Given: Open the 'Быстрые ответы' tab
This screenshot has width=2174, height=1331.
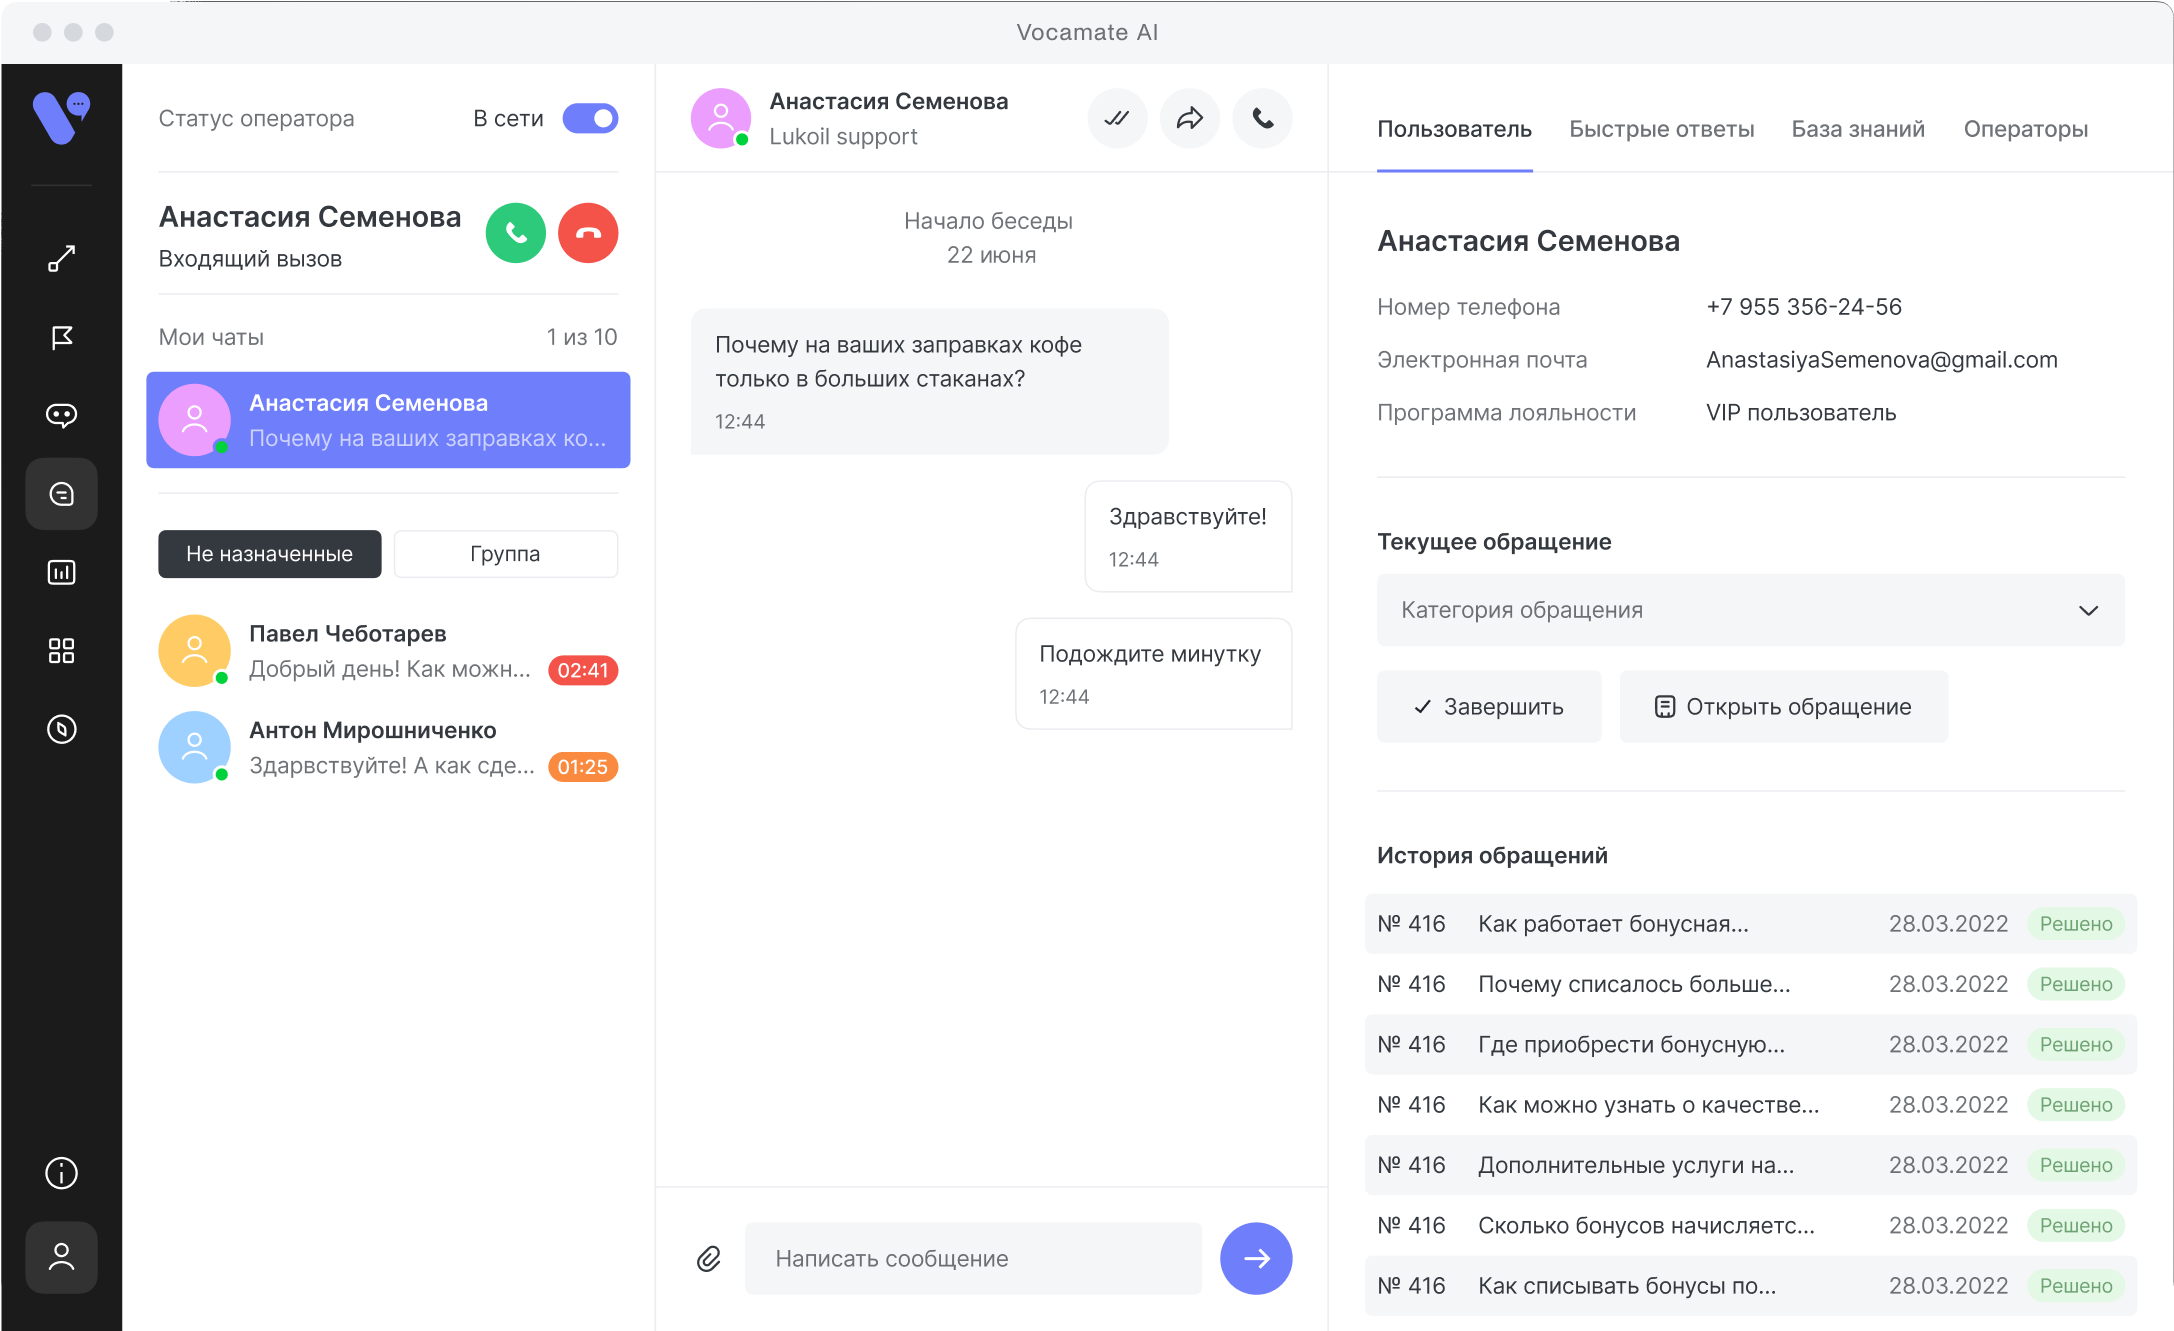Looking at the screenshot, I should pyautogui.click(x=1661, y=129).
